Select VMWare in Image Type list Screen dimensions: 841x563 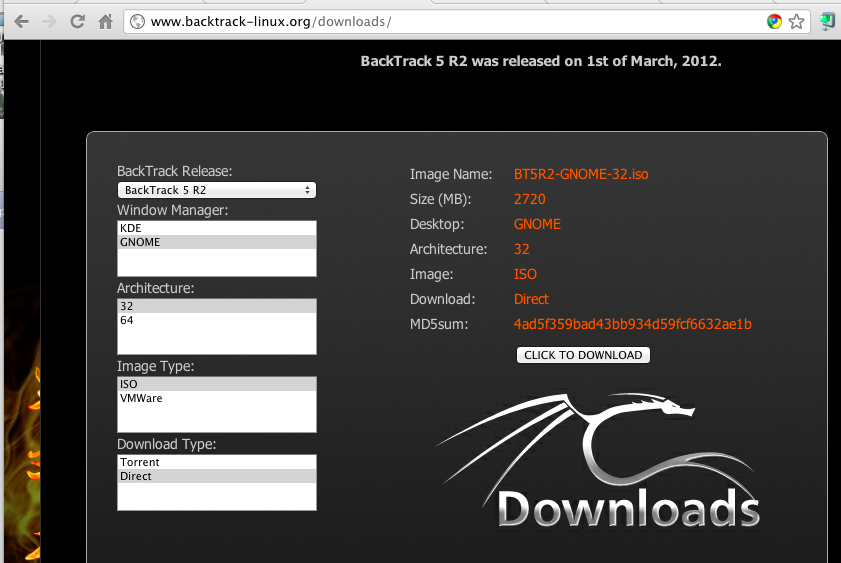217,398
